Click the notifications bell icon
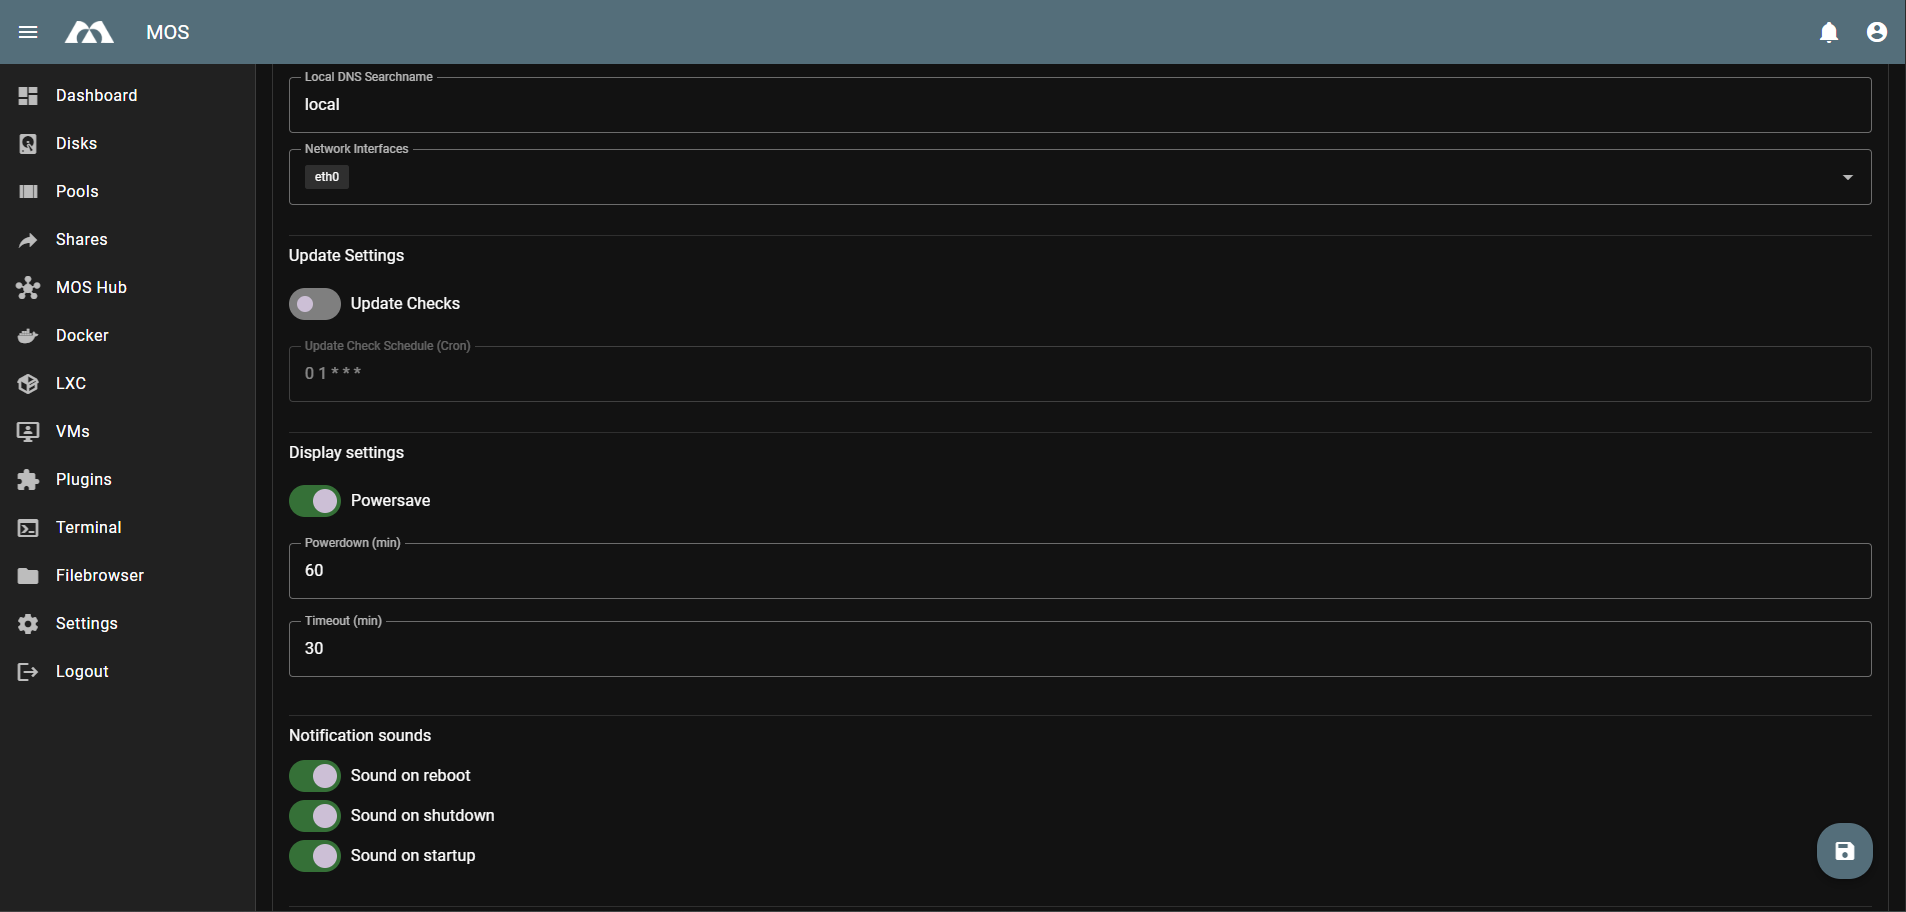Viewport: 1906px width, 912px height. pyautogui.click(x=1829, y=32)
